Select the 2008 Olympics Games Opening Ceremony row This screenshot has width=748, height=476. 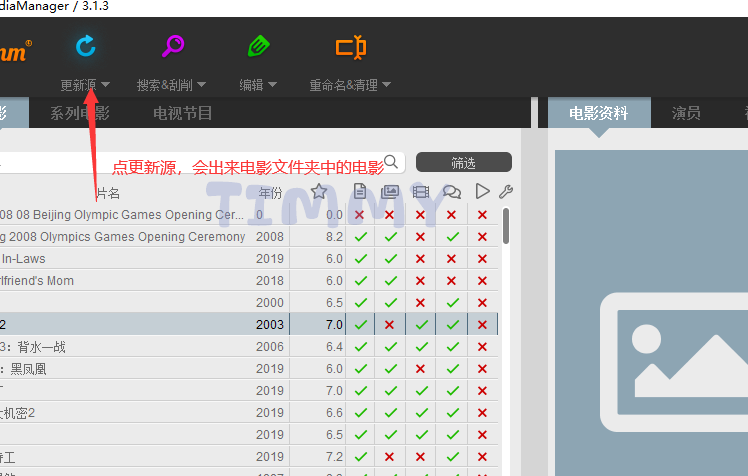click(x=249, y=237)
